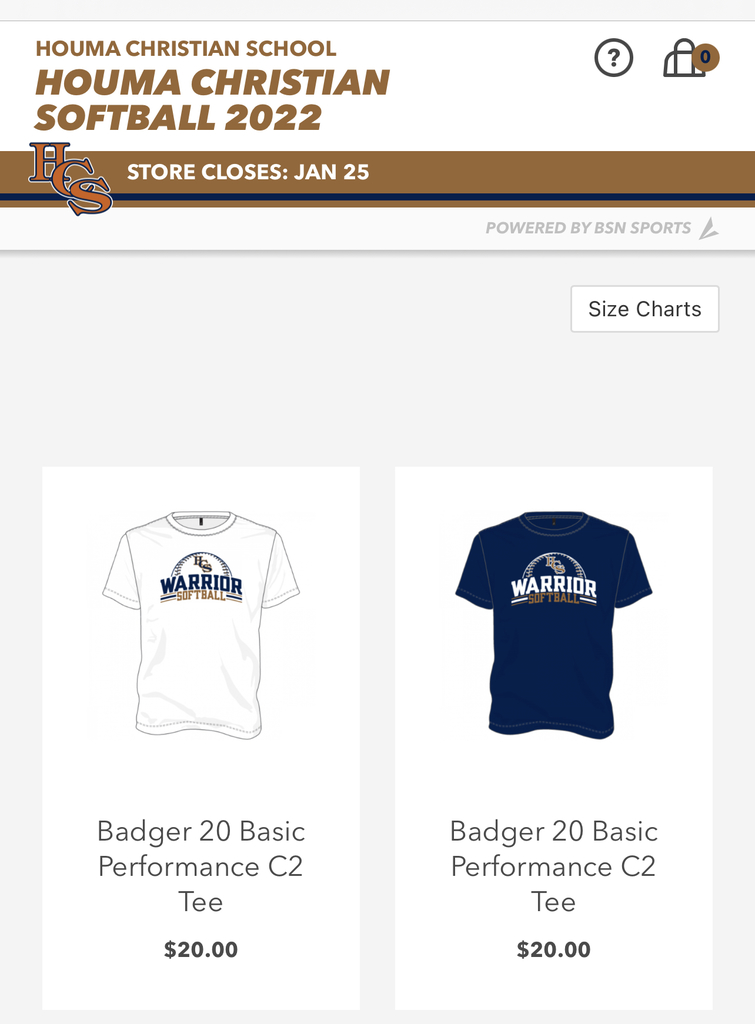This screenshot has height=1024, width=755.
Task: Select the white Badger tee image
Action: tap(201, 625)
